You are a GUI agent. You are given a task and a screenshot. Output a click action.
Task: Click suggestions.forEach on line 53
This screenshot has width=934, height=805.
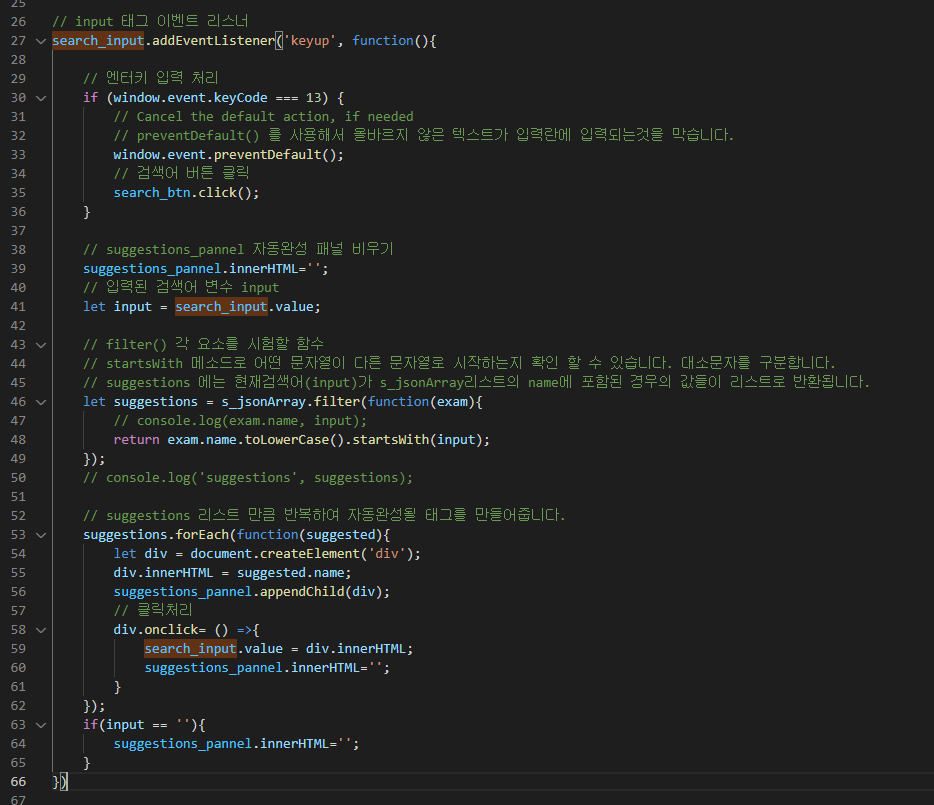[156, 535]
